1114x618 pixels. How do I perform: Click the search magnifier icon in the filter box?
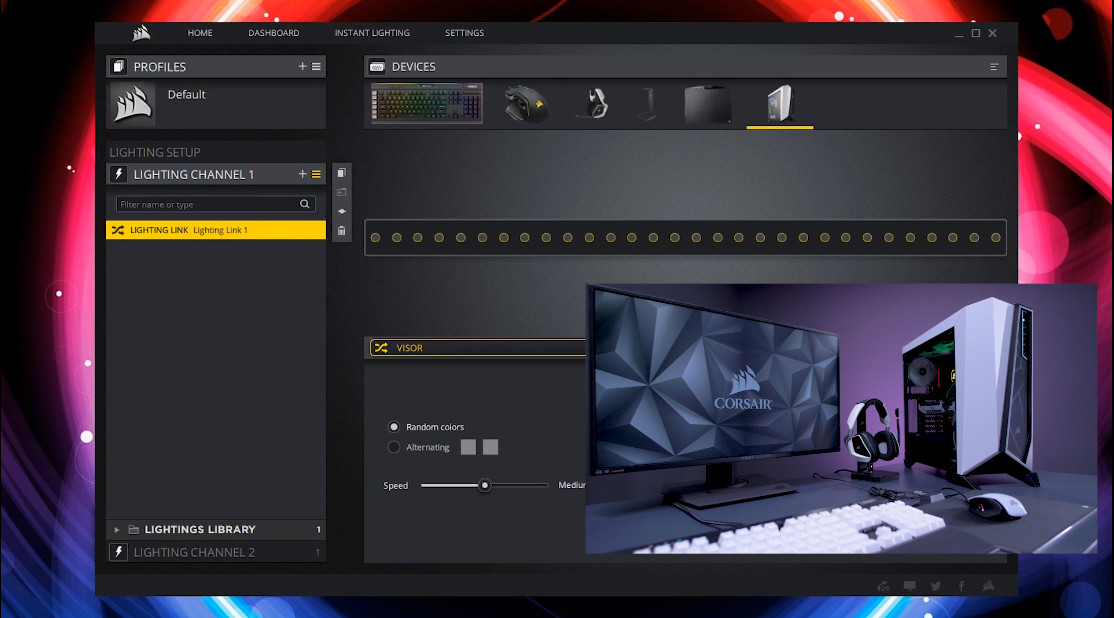[305, 204]
